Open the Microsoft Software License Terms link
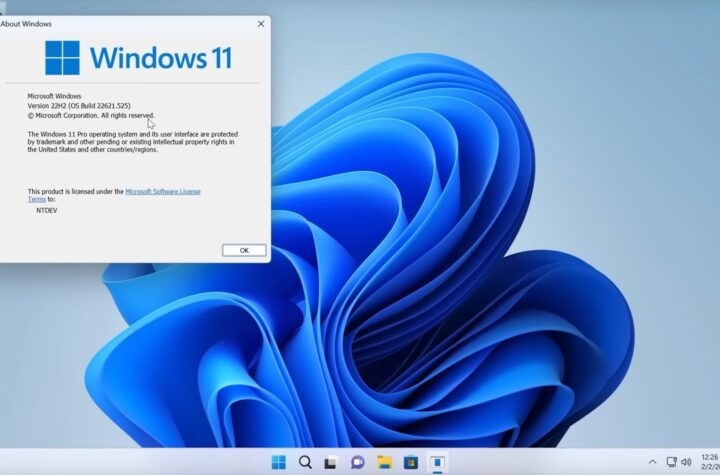This screenshot has width=720, height=475. [162, 191]
